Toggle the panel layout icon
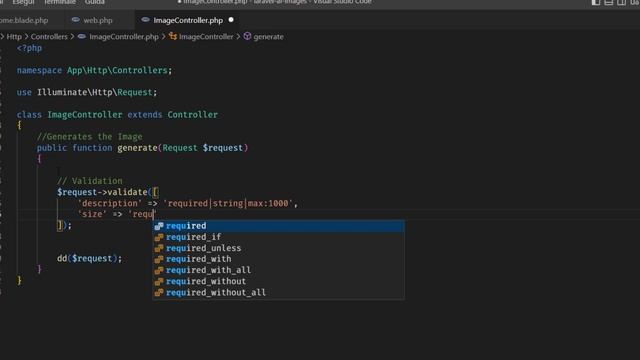The width and height of the screenshot is (640, 360). (x=609, y=2)
